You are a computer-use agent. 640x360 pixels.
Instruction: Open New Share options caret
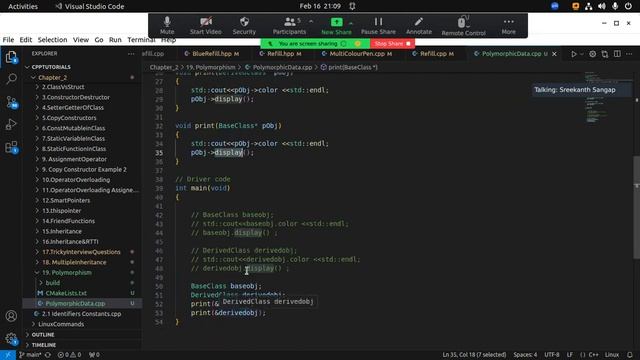(x=351, y=23)
